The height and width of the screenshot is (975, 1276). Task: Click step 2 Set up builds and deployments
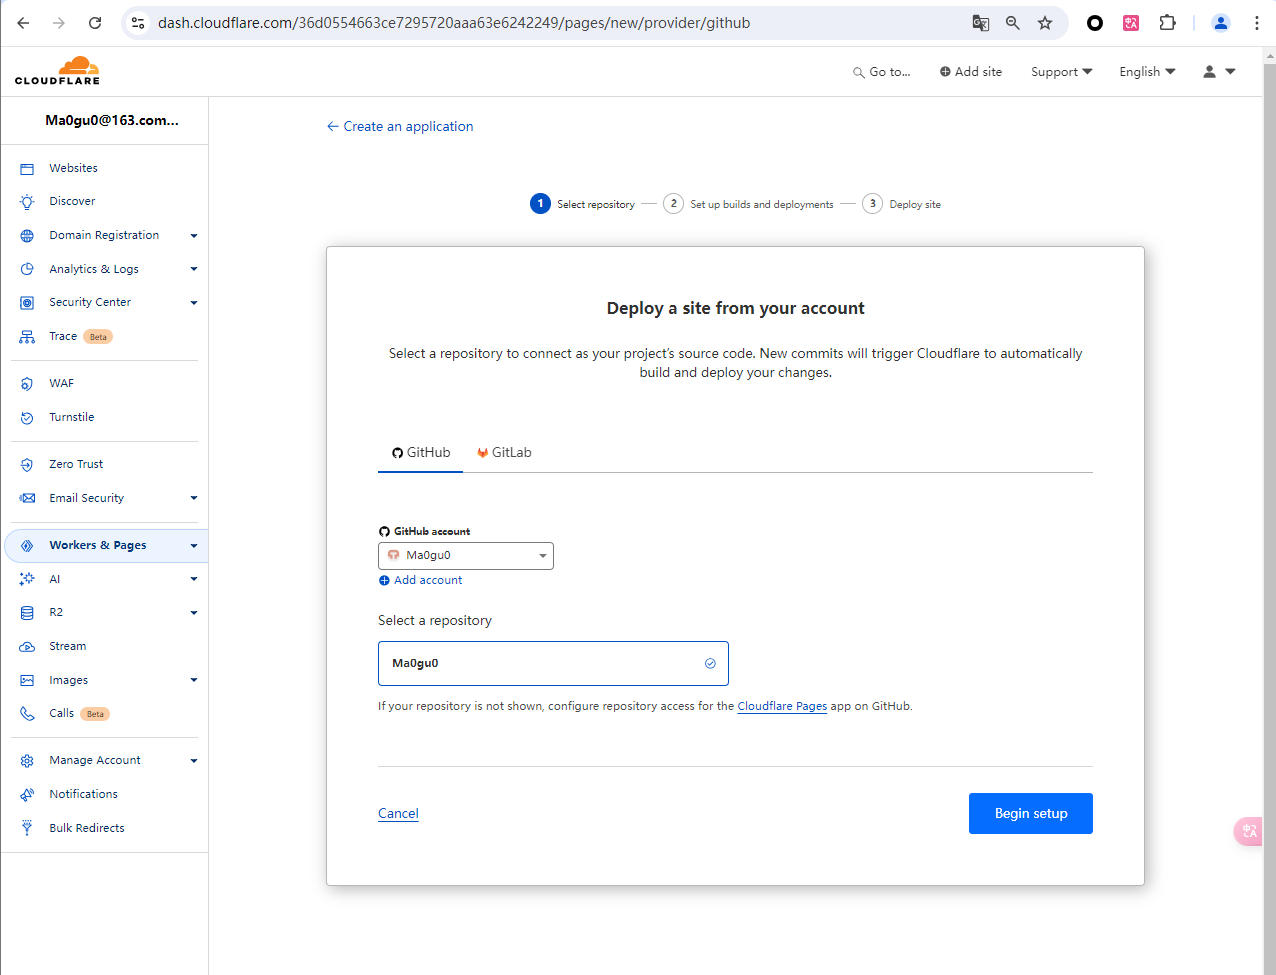click(748, 204)
